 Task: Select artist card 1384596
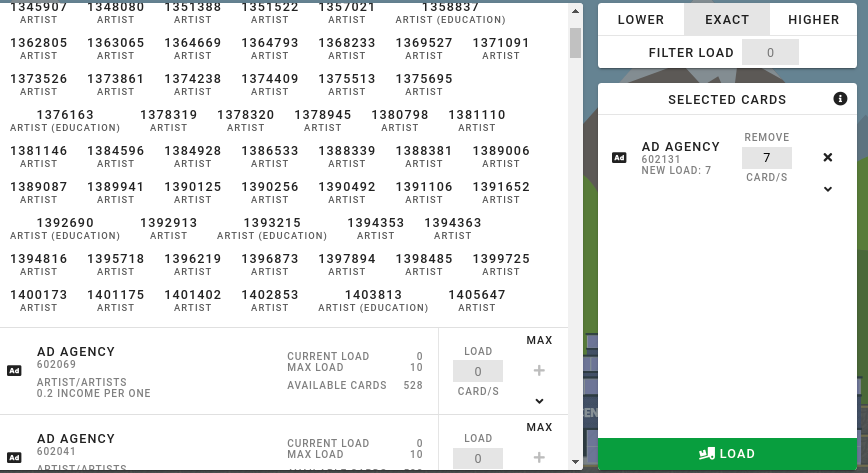coord(115,156)
